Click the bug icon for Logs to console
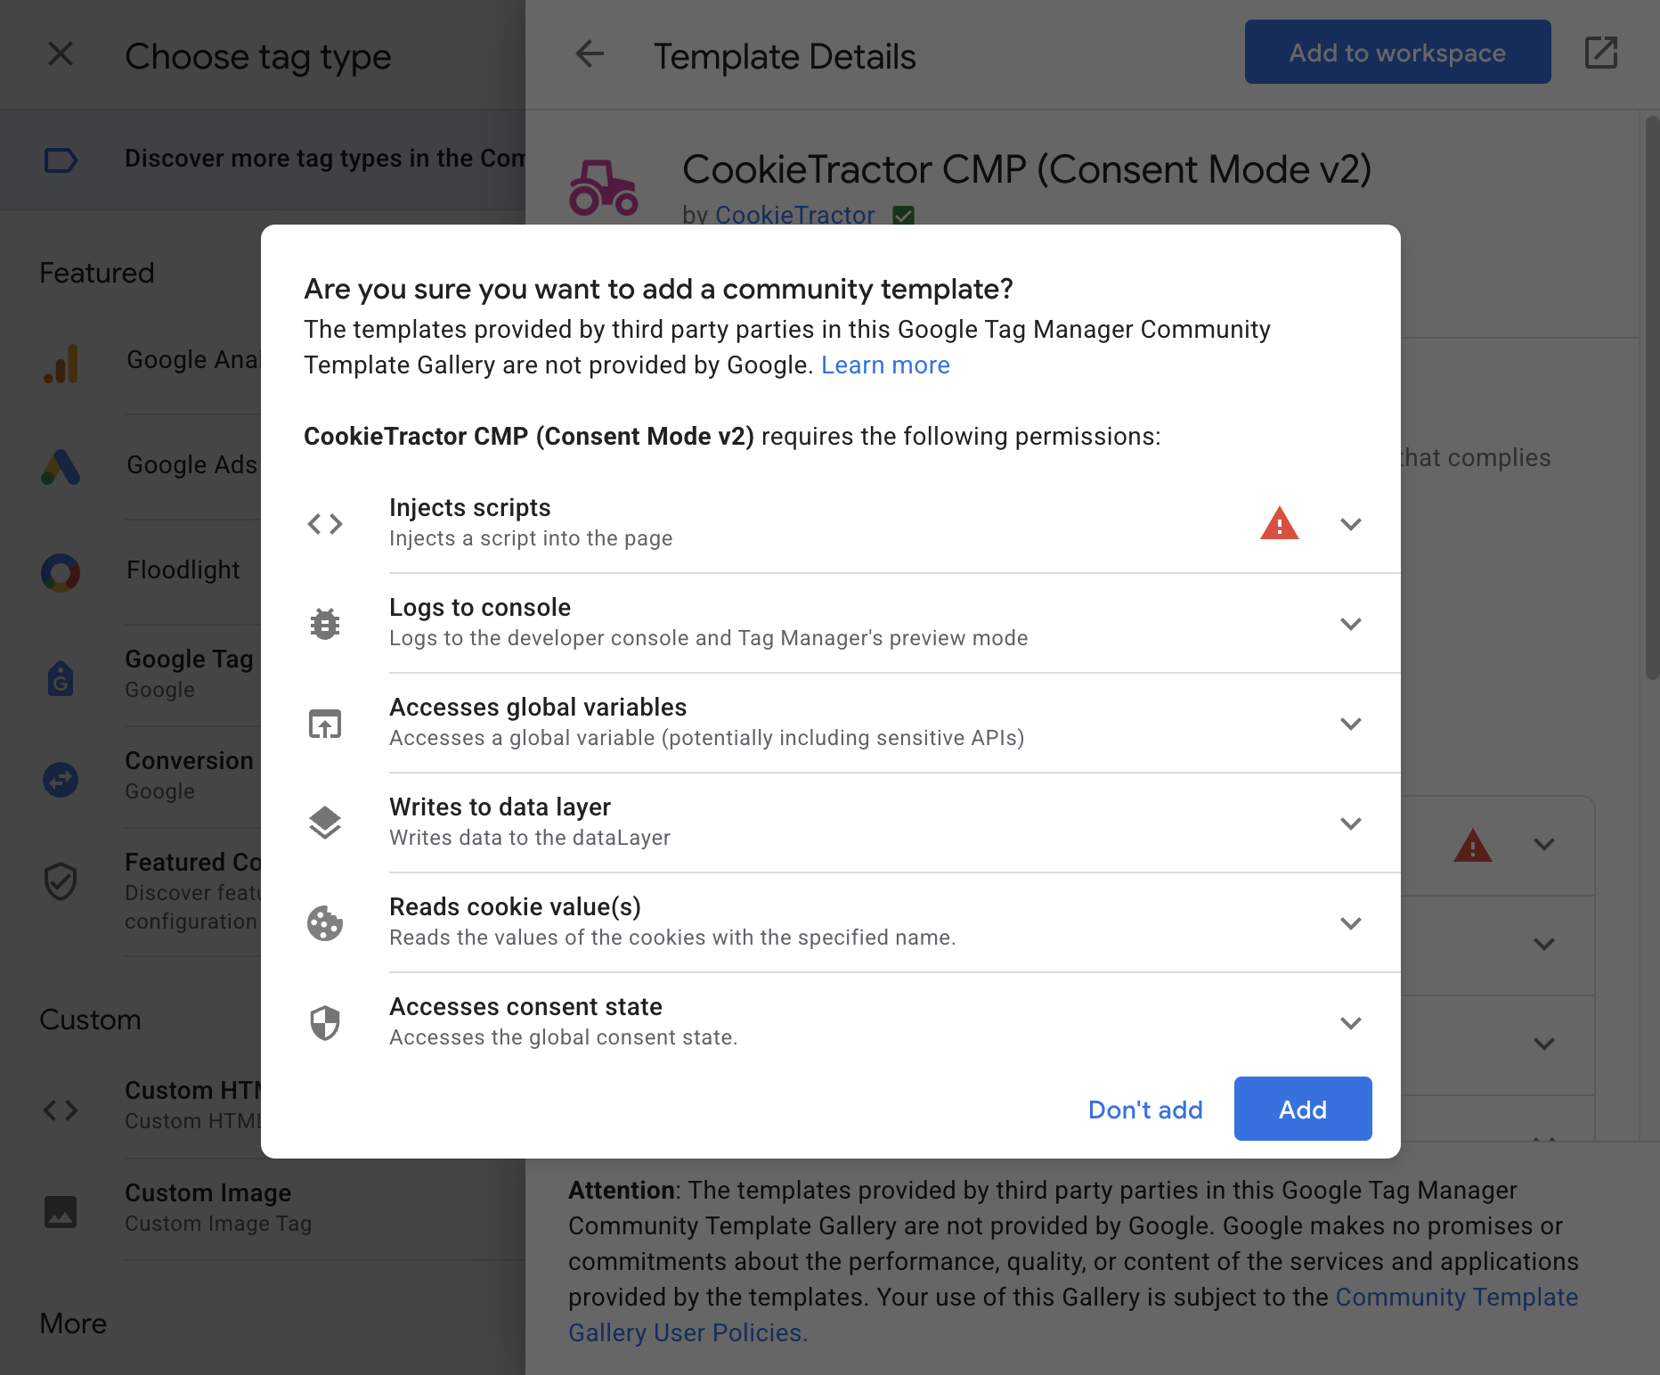This screenshot has height=1375, width=1660. [x=325, y=624]
